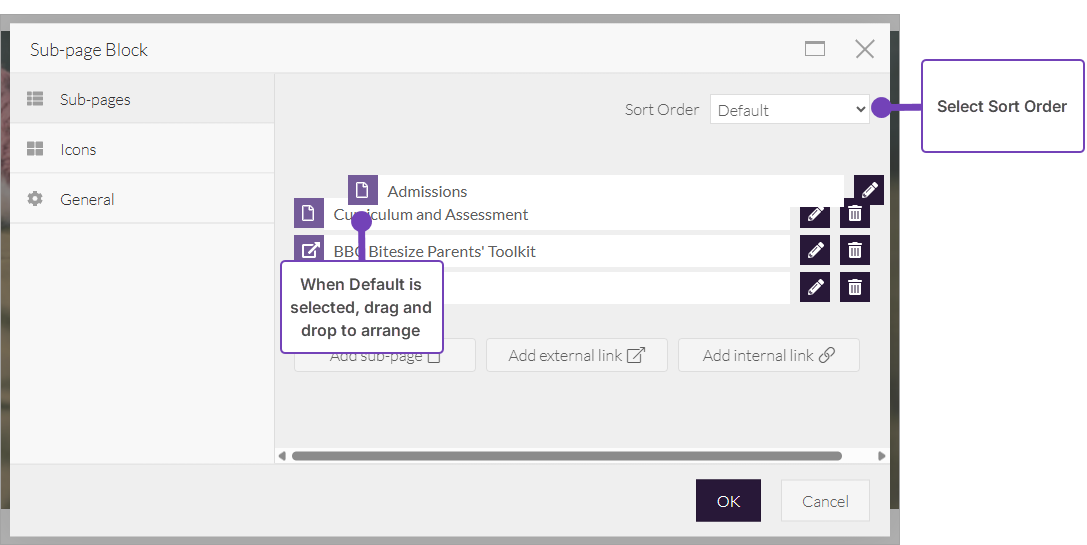Open the Sort Order dropdown
1087x545 pixels.
[789, 110]
